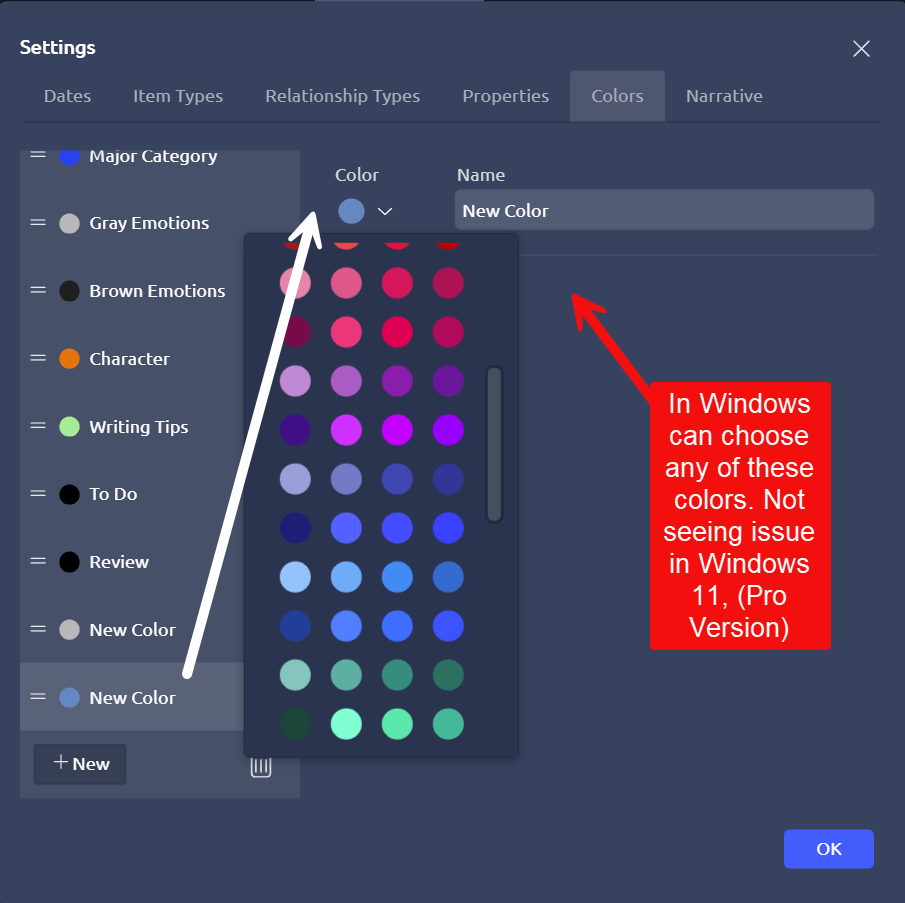
Task: Choose the mint green swatch in bottom row
Action: click(346, 723)
